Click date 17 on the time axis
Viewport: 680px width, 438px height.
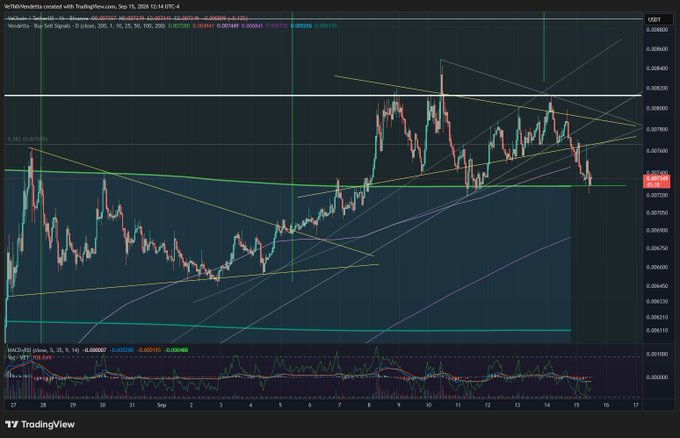click(635, 405)
